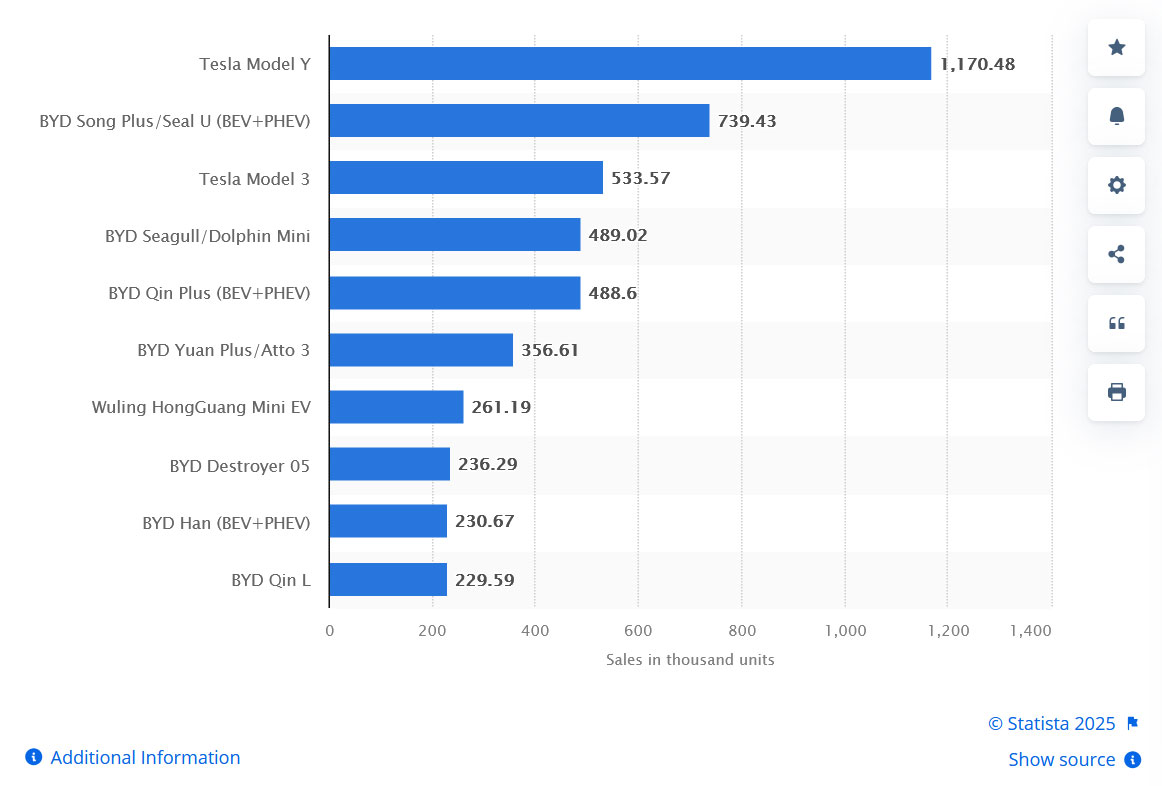Click the 229.59 value label
This screenshot has height=786, width=1162.
(x=485, y=580)
